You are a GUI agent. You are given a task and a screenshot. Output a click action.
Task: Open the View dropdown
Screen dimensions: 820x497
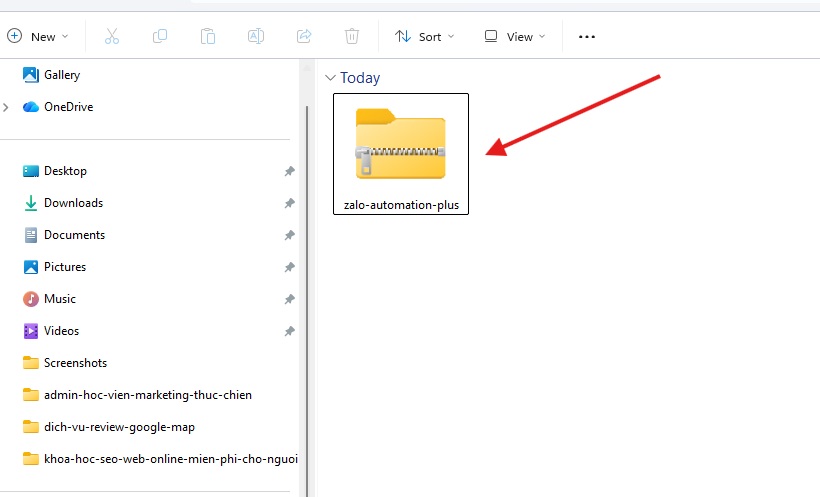click(x=515, y=37)
